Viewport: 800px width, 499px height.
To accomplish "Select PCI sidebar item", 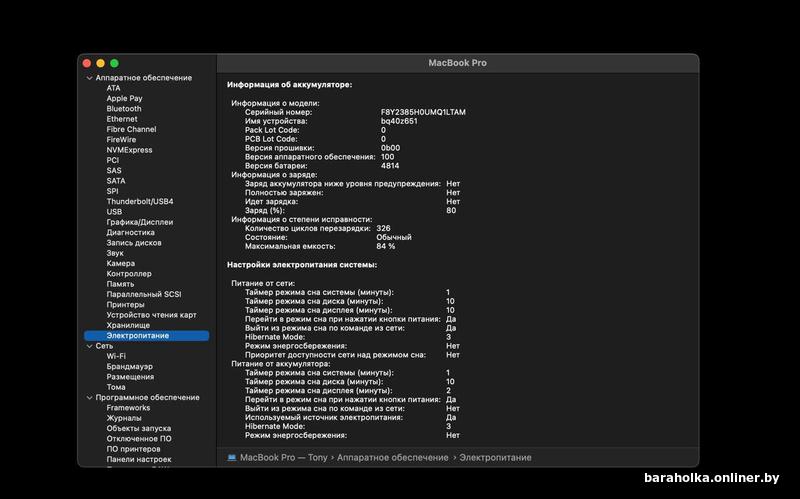I will point(113,160).
